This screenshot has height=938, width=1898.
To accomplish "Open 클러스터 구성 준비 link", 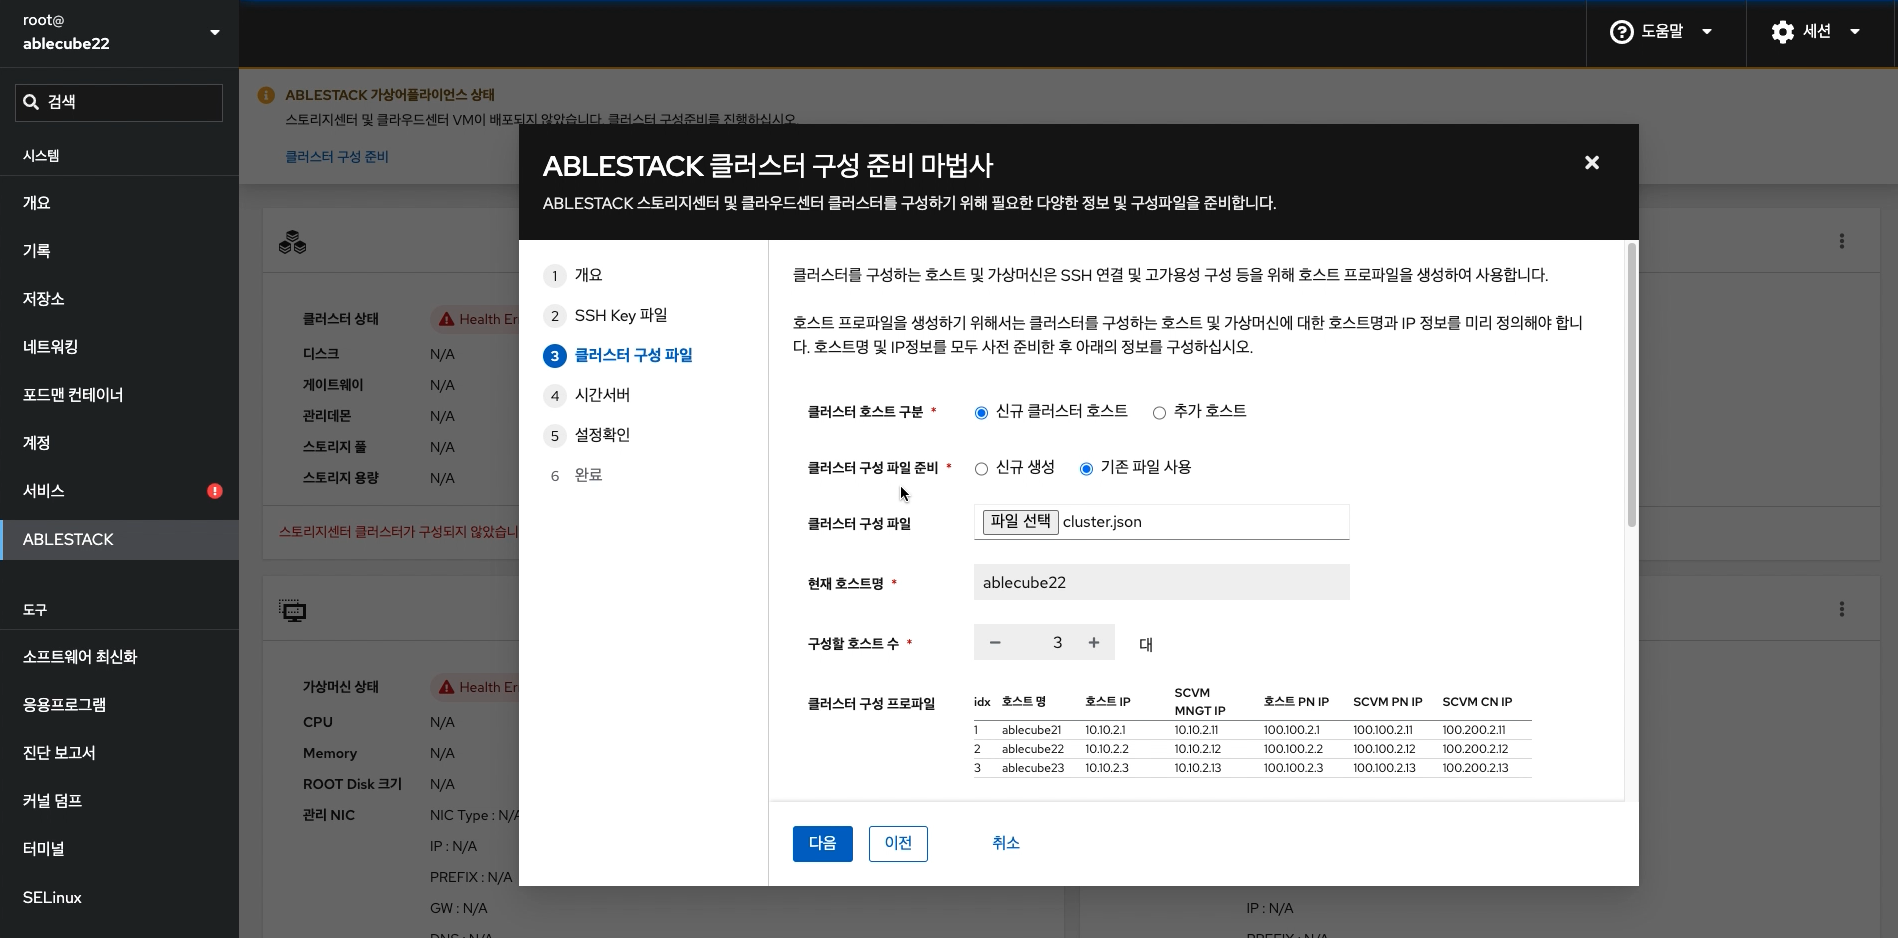I will [x=337, y=156].
